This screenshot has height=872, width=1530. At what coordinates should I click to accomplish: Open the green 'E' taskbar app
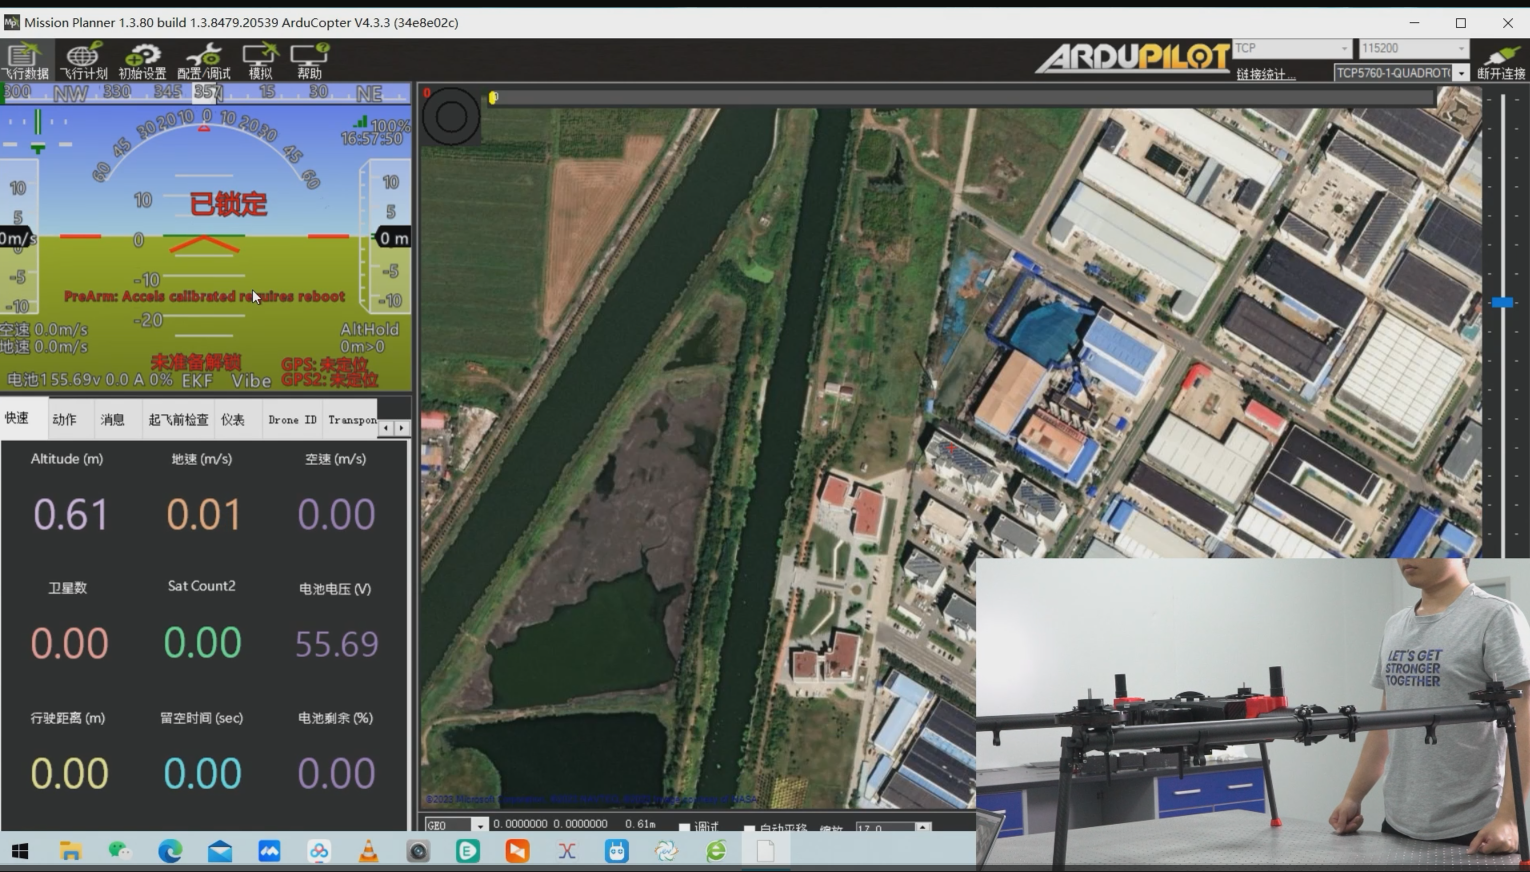[468, 851]
